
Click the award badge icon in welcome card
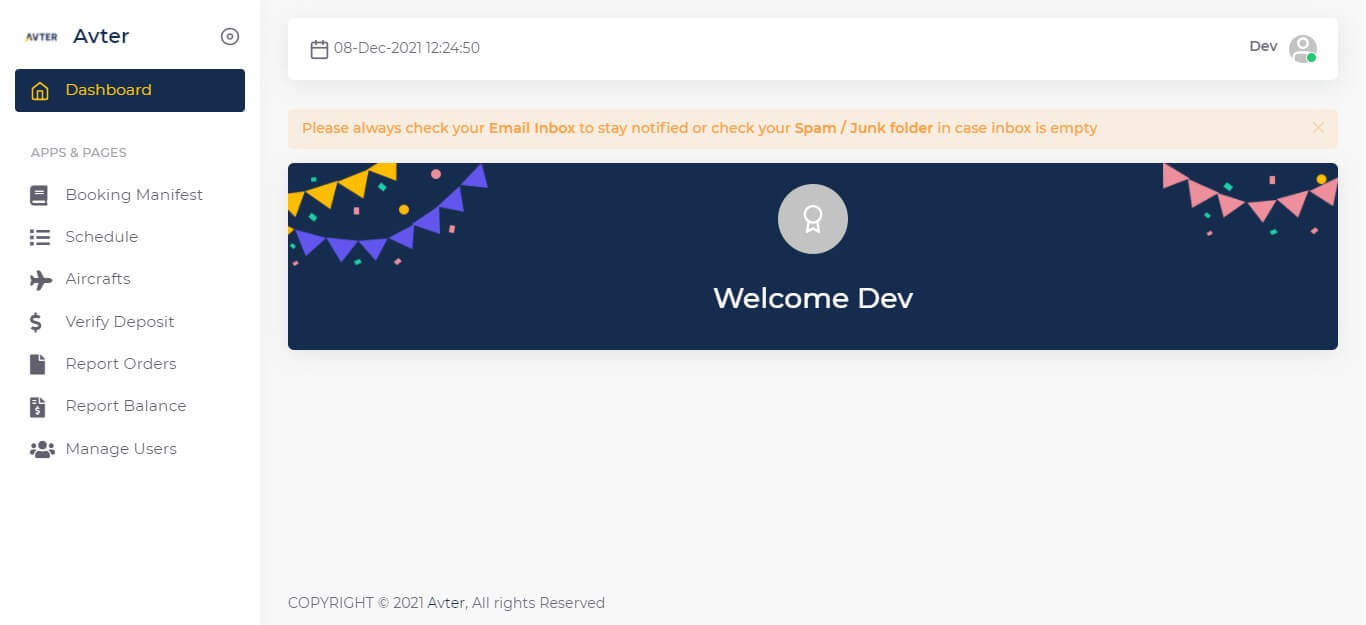pos(813,219)
